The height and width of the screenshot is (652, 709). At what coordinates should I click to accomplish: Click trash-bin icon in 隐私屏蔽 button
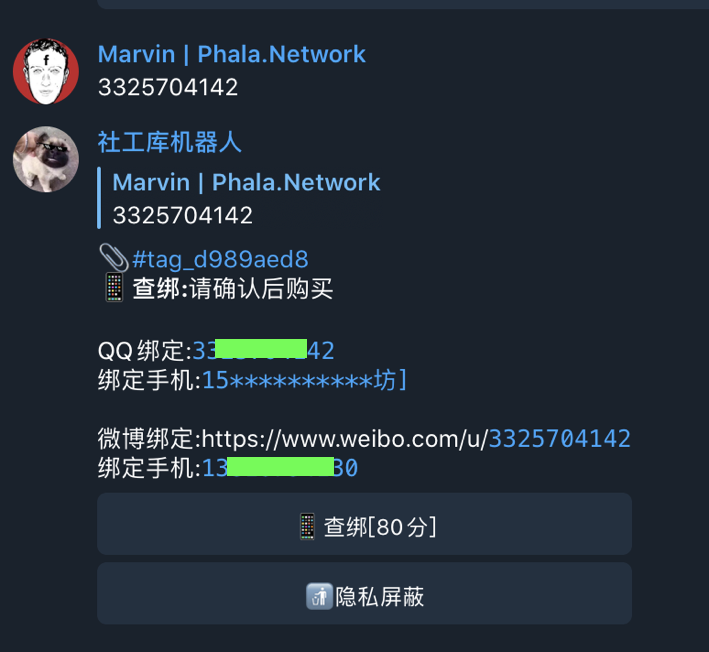pos(319,596)
